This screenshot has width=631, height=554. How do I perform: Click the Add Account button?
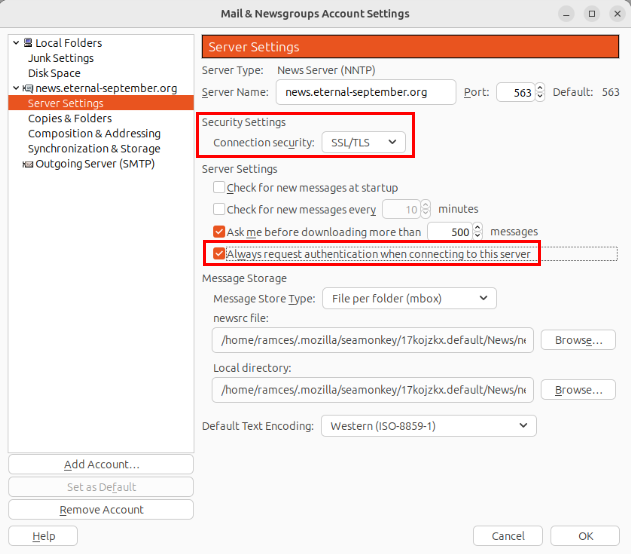(101, 464)
